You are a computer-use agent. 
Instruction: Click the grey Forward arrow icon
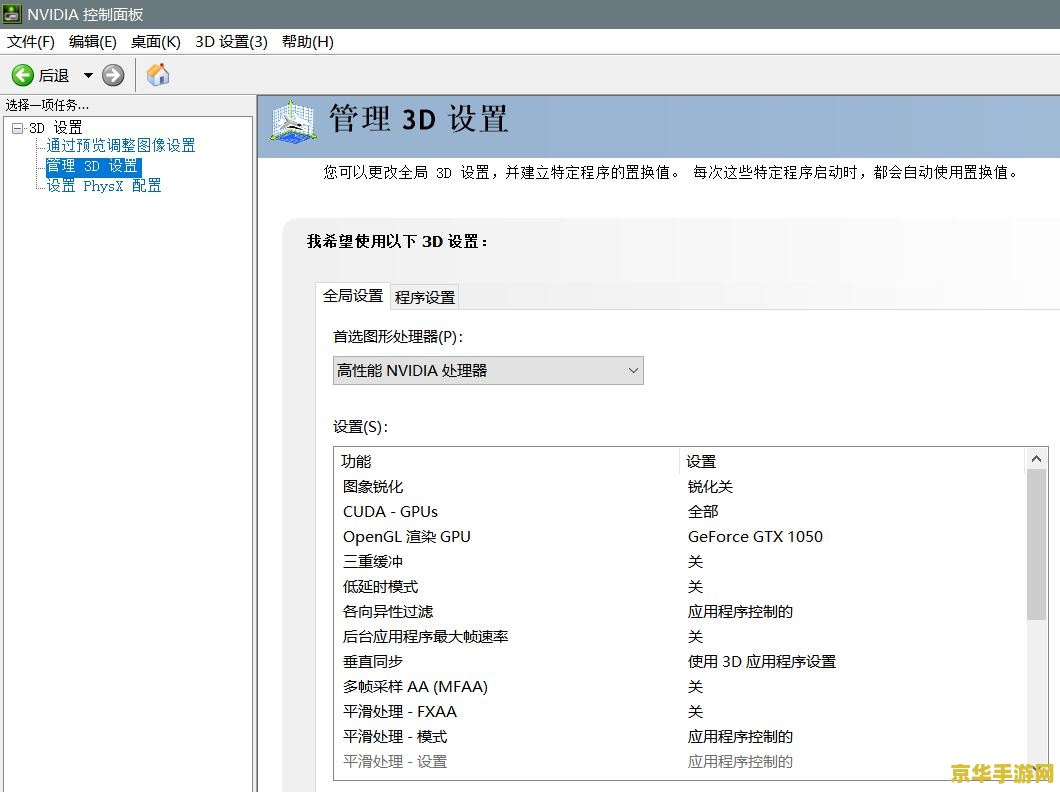pos(113,75)
